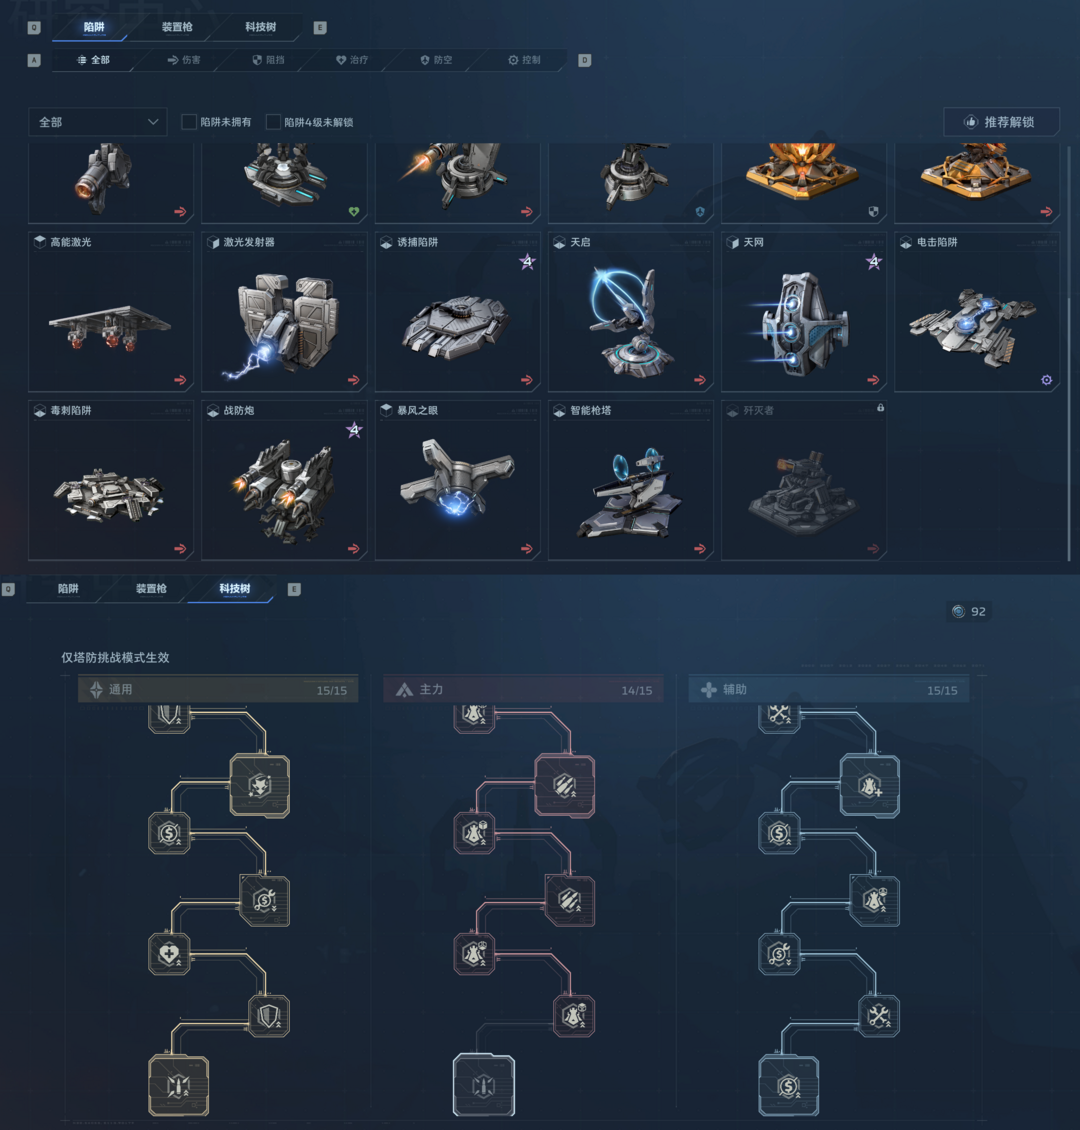Viewport: 1080px width, 1130px height.
Task: Open the lower 陷阱 tab
Action: (68, 589)
